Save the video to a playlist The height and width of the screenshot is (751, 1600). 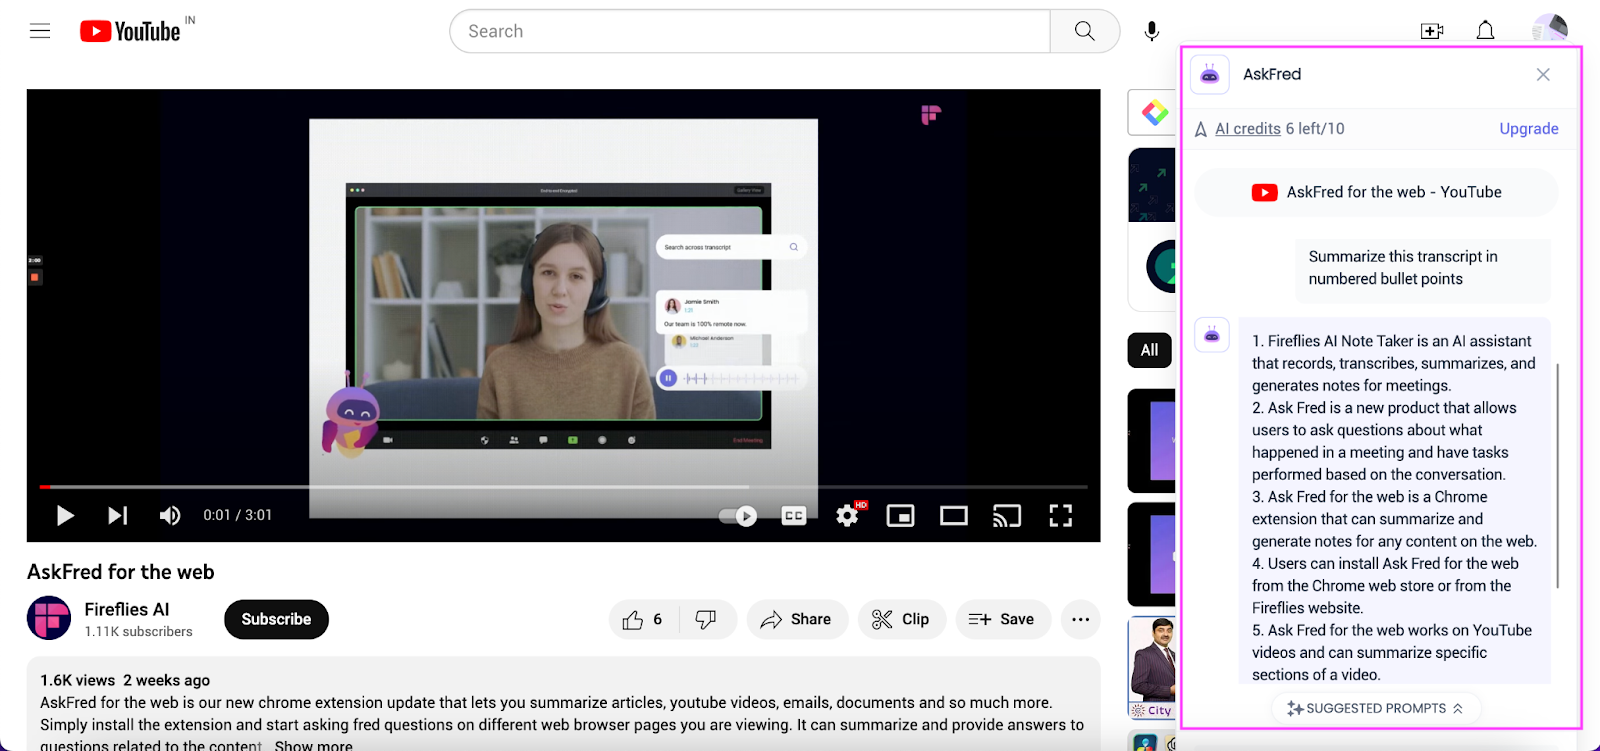click(x=1003, y=620)
